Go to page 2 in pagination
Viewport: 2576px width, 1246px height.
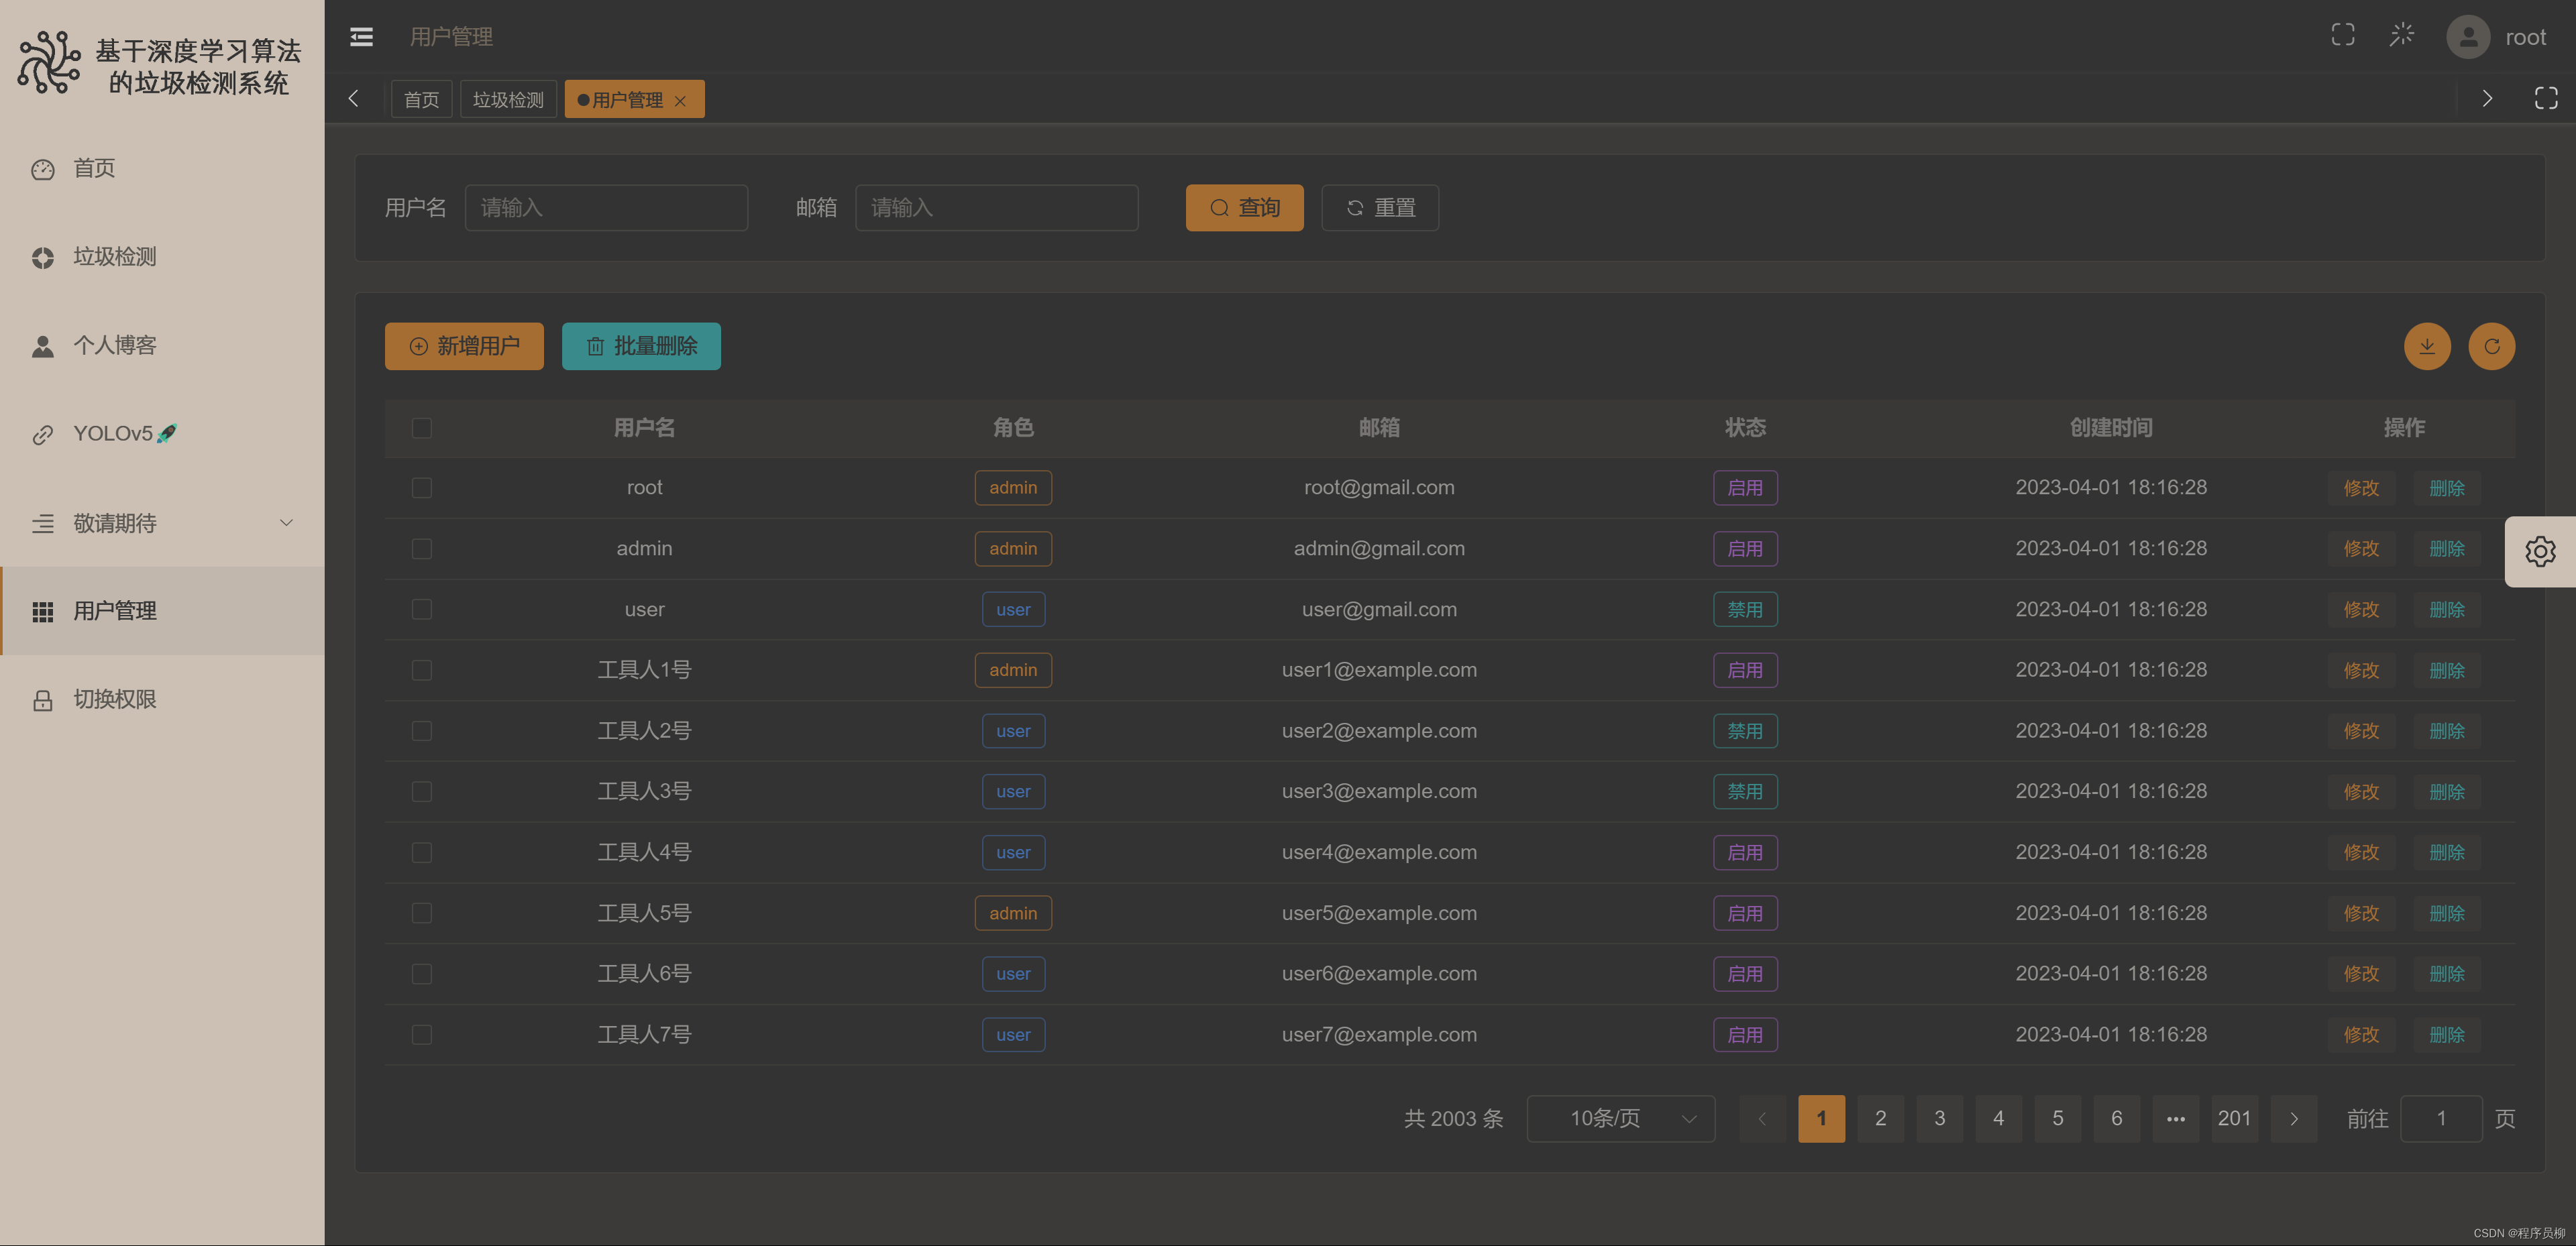1880,1118
